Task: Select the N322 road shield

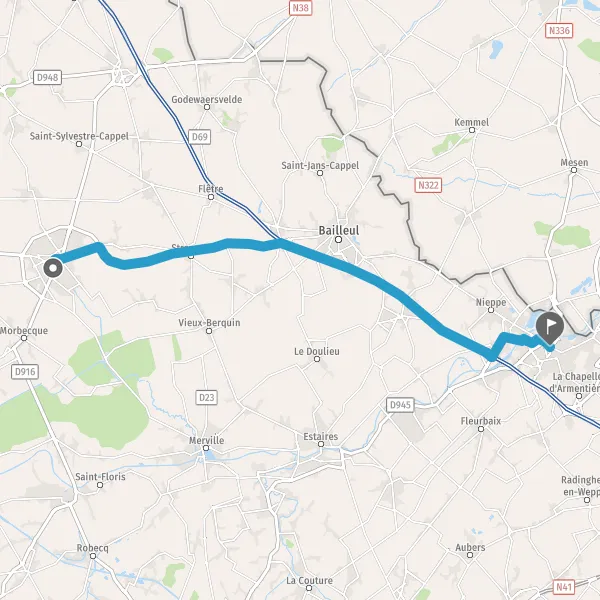Action: click(428, 186)
